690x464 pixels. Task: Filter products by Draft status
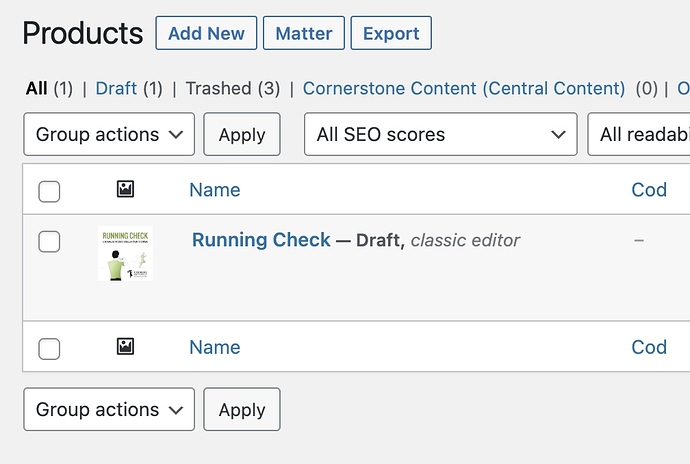click(x=116, y=88)
